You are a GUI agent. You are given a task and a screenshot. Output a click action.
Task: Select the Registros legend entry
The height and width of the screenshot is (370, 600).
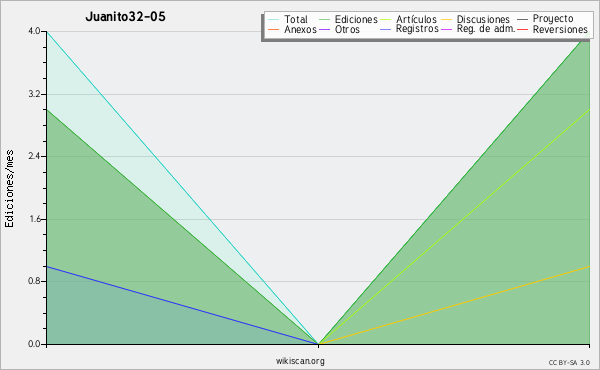coord(417,29)
